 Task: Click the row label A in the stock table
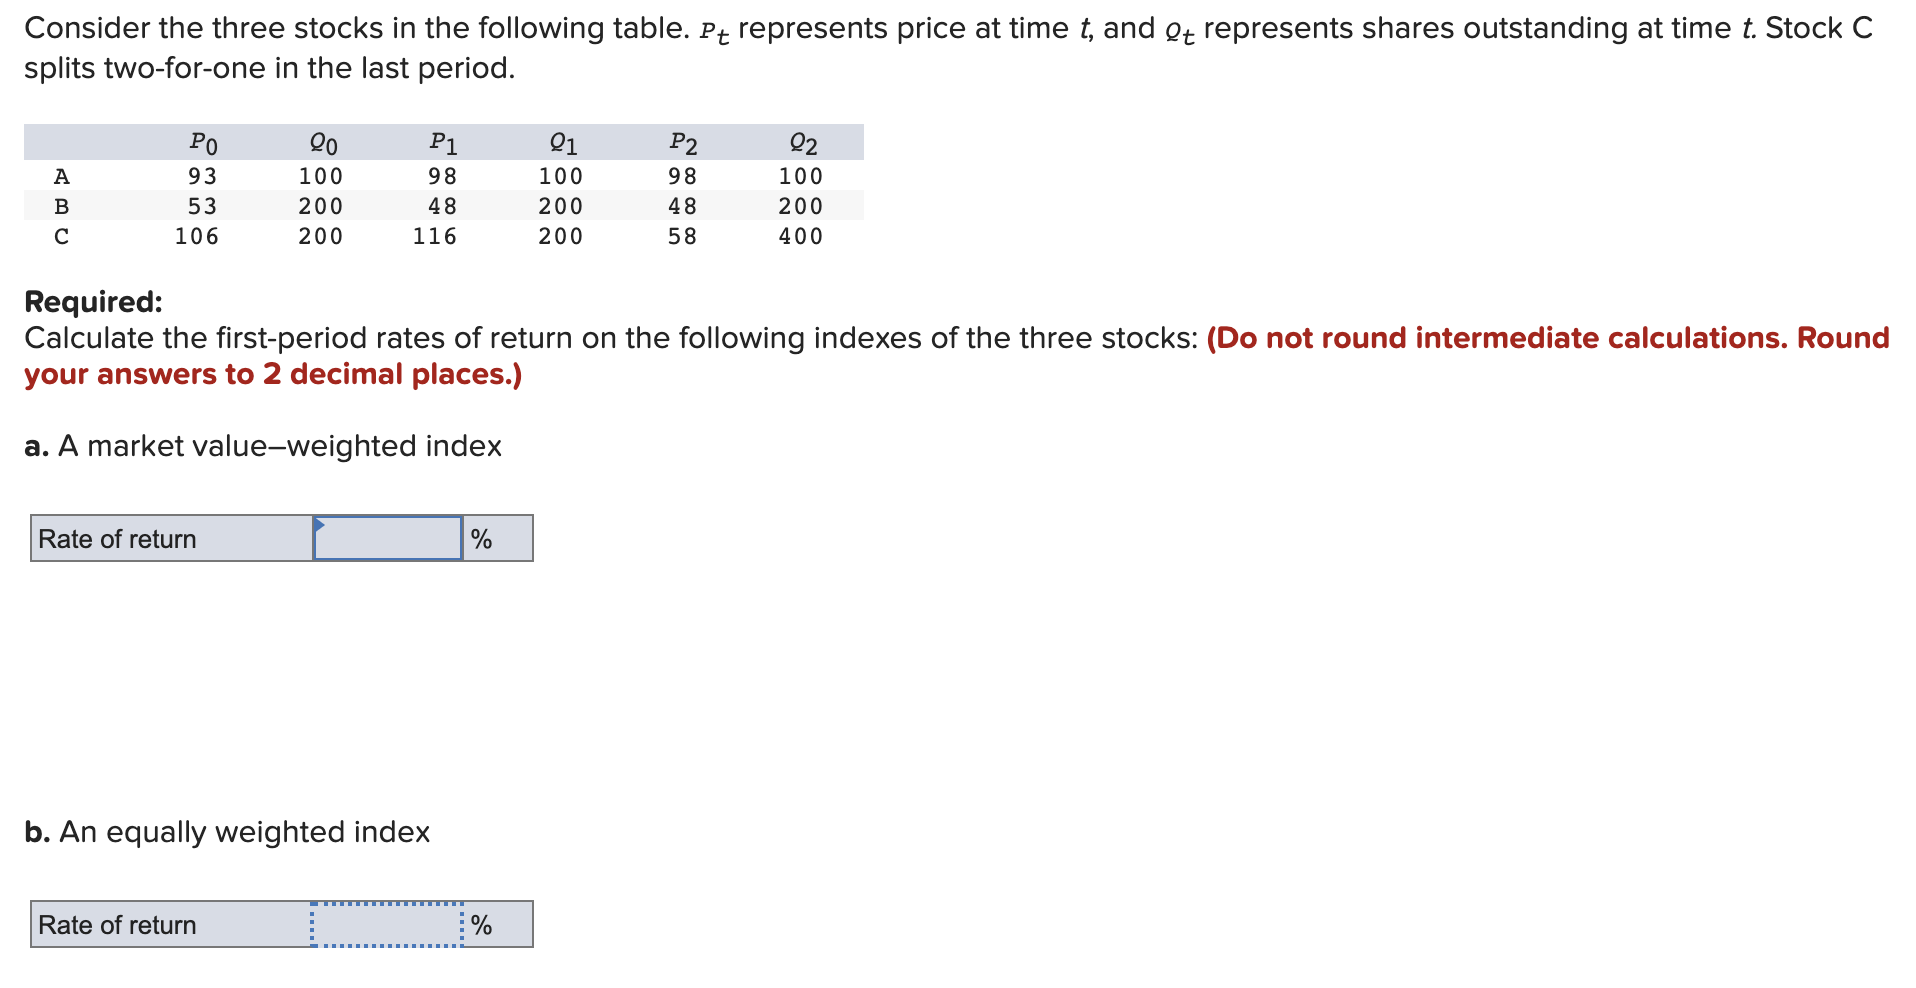[62, 175]
